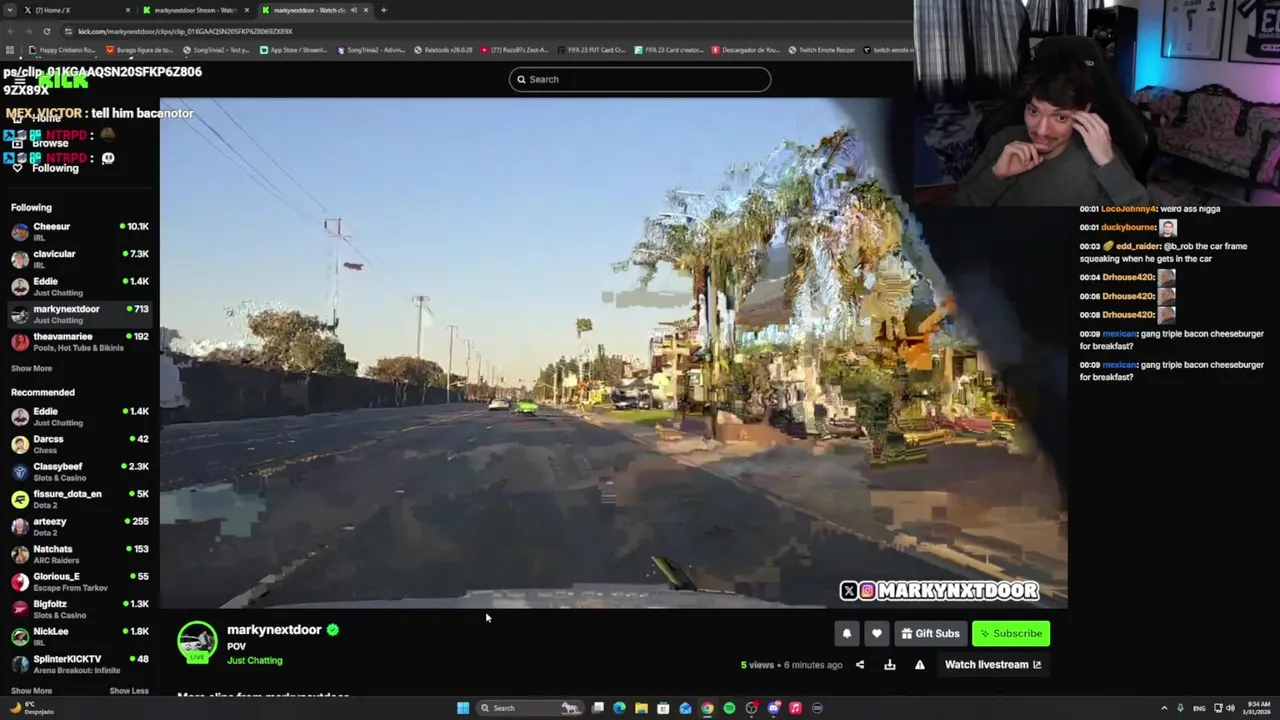Viewport: 1280px width, 720px height.
Task: Open Darcss chess channel in Recommended
Action: 80,444
